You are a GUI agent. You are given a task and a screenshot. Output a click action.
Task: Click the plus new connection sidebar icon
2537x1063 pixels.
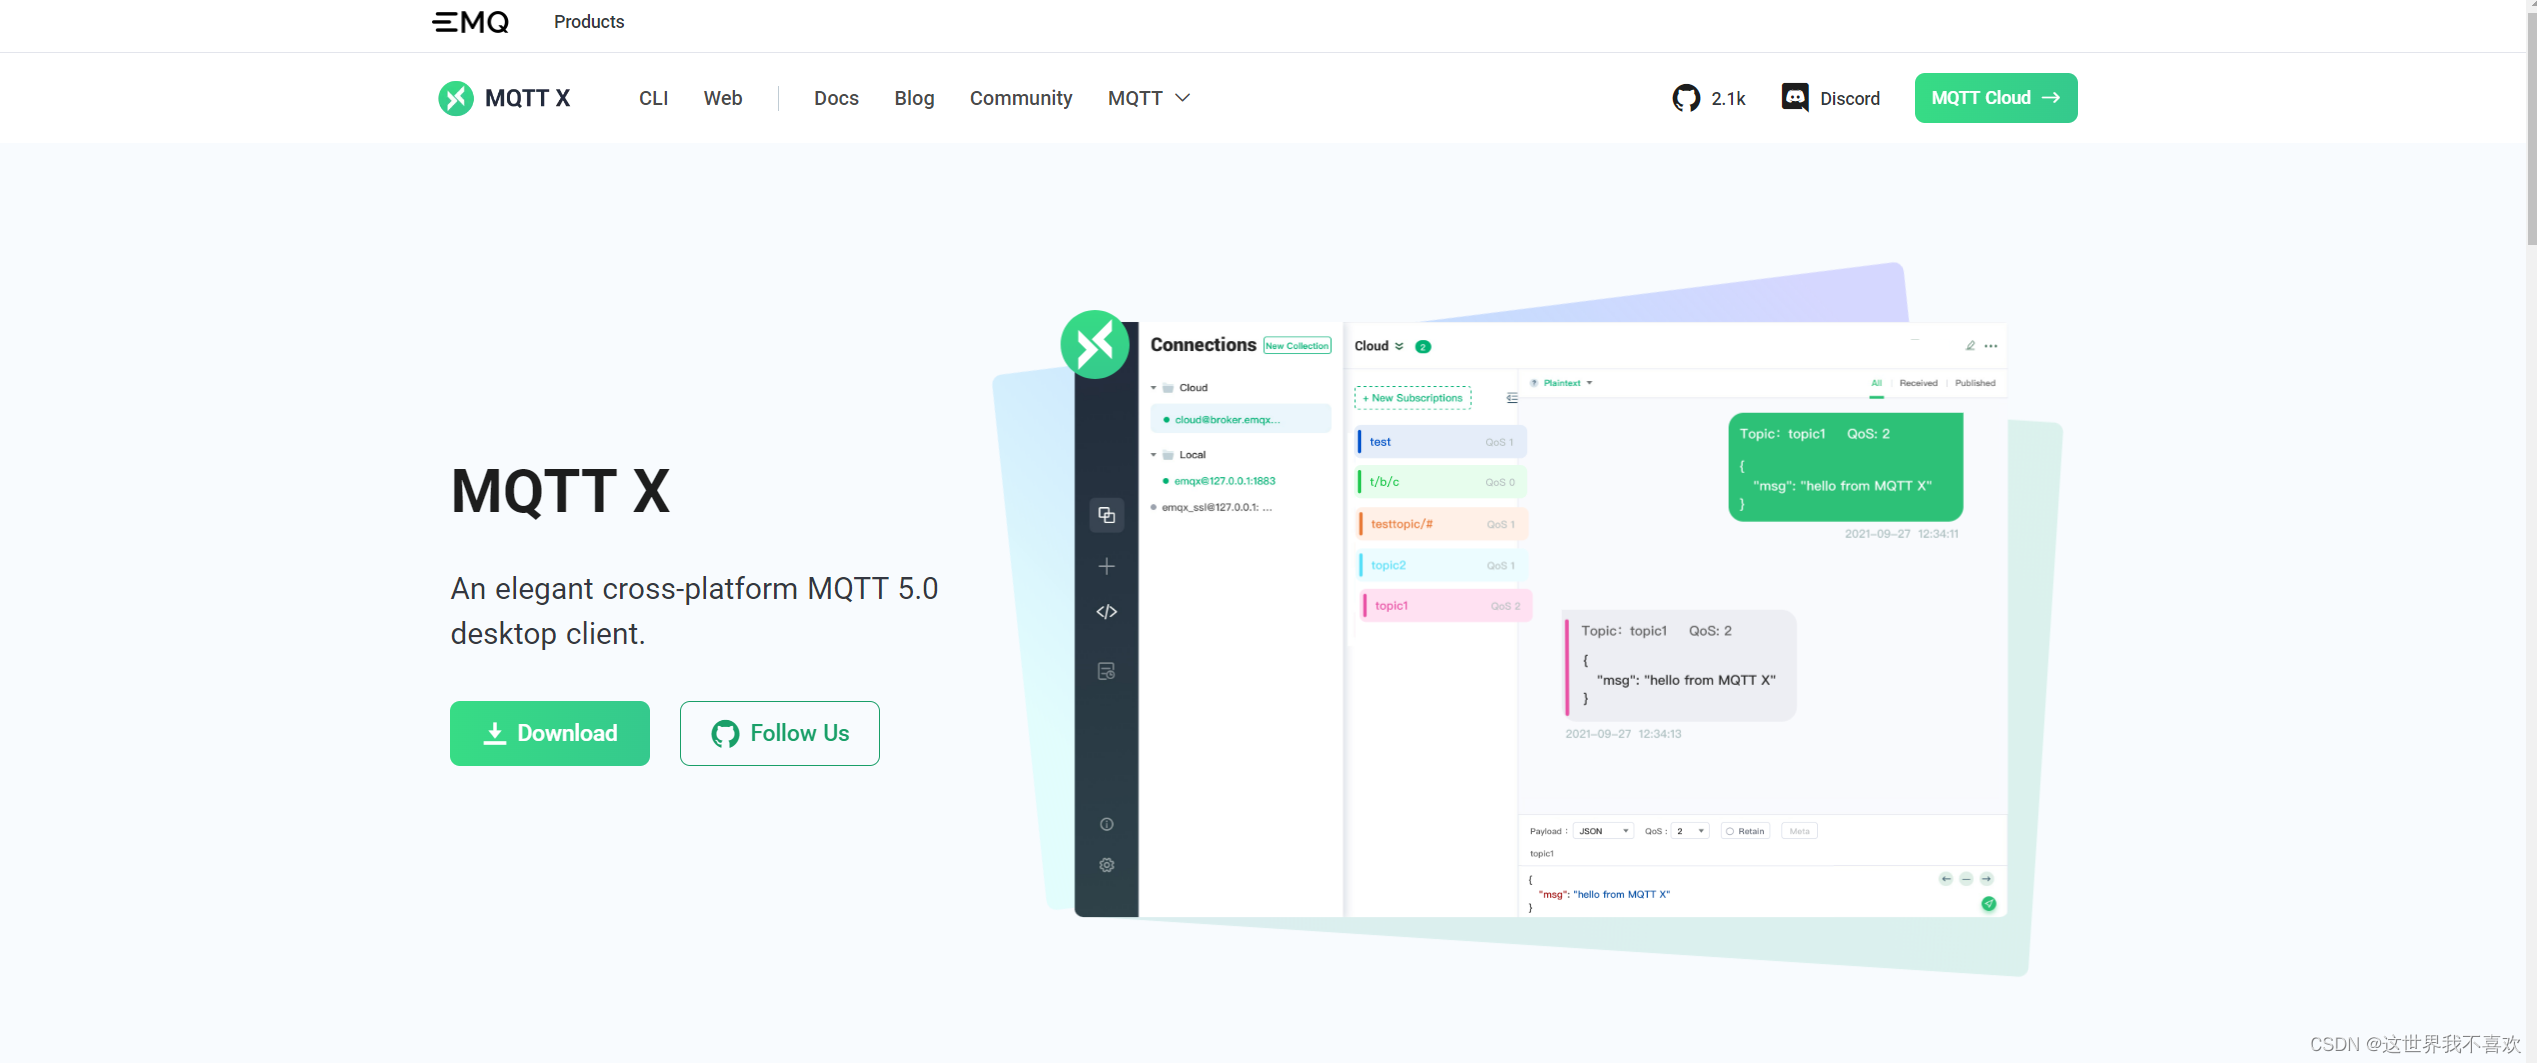tap(1106, 566)
